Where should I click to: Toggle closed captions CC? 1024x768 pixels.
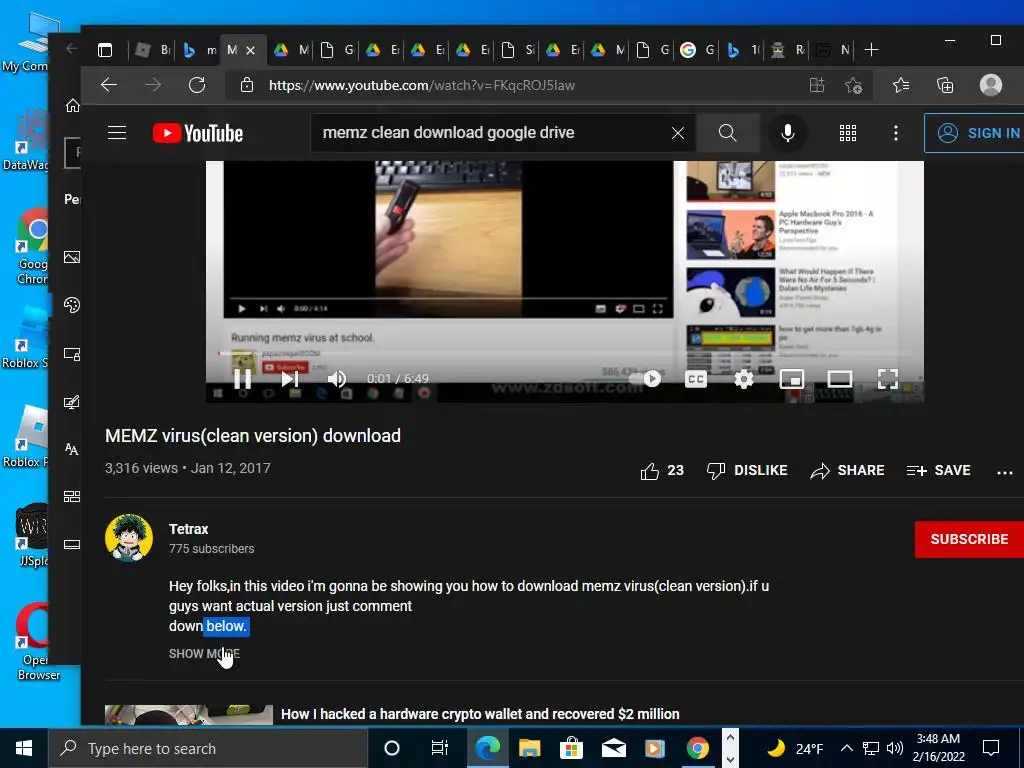click(696, 379)
